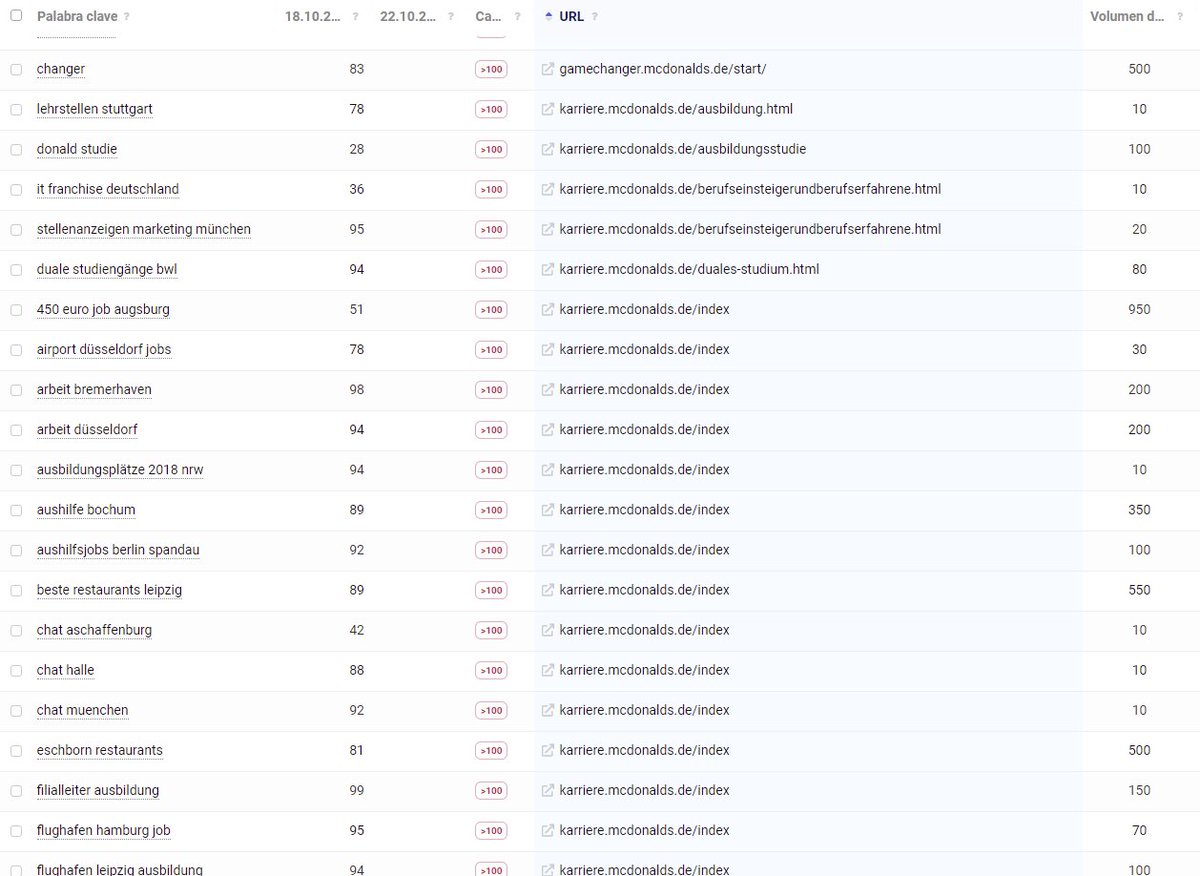The image size is (1200, 876).
Task: Open keyword link lehrstellen stuttgart
Action: [x=95, y=109]
